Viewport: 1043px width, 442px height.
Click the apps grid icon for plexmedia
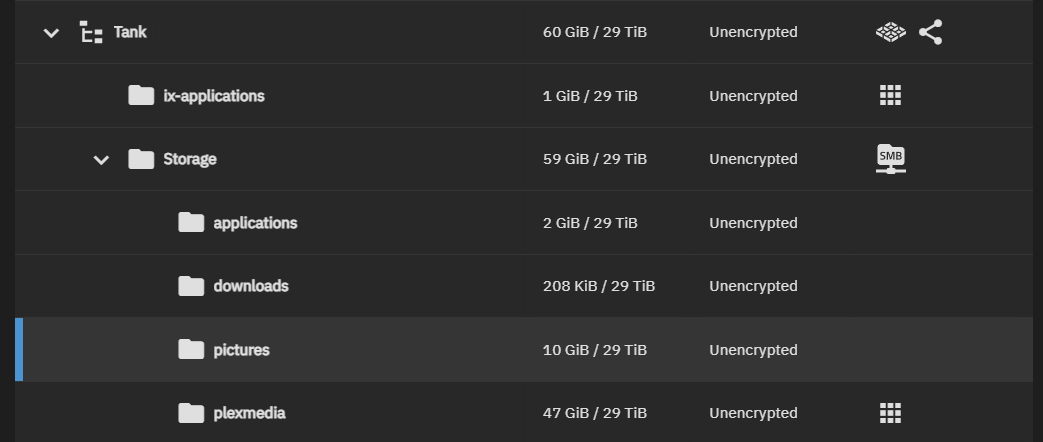pos(890,413)
